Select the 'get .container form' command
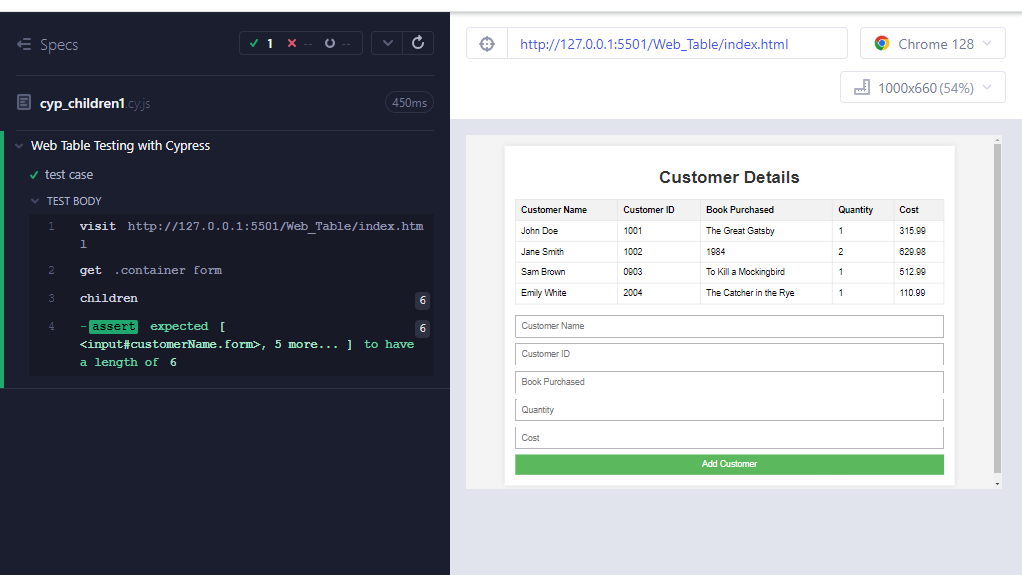Screen dimensions: 1022x575 [x=150, y=270]
